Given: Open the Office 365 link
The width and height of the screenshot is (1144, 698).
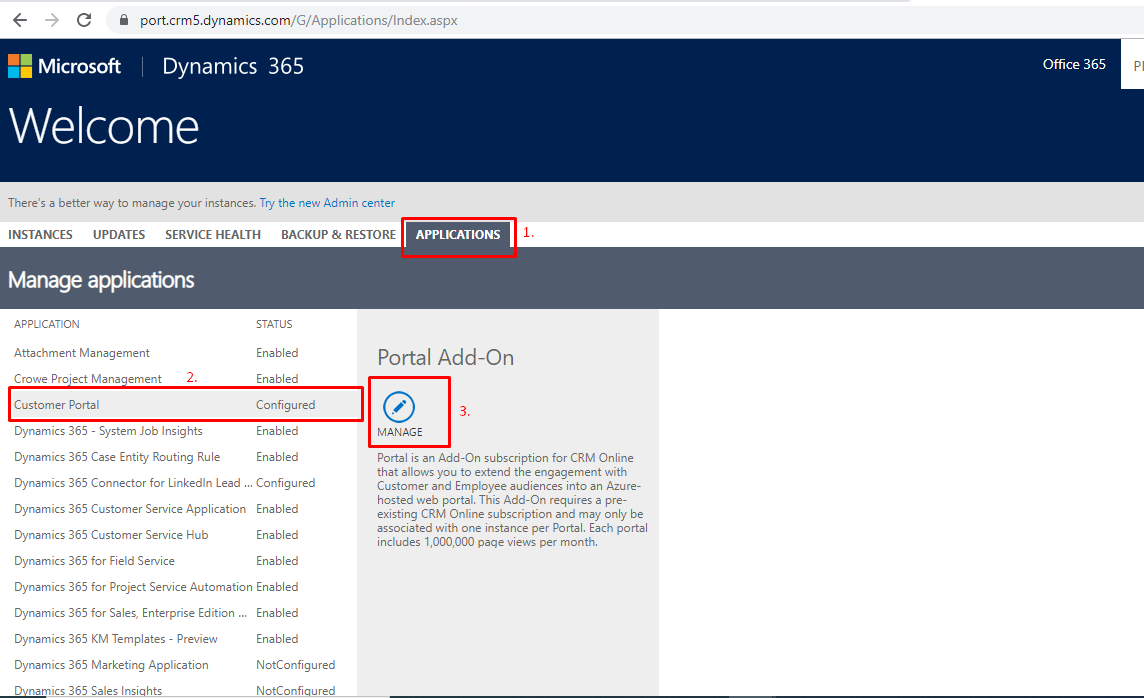Looking at the screenshot, I should point(1074,64).
